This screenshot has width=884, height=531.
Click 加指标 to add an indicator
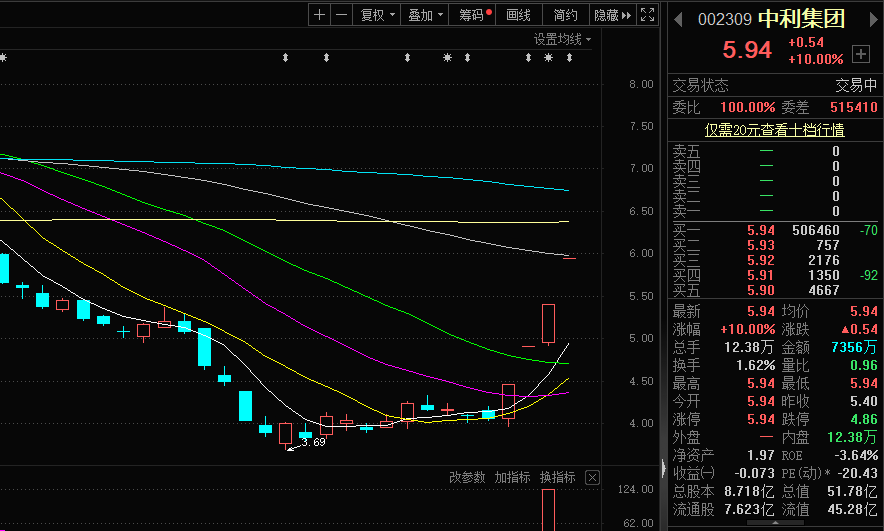coord(512,477)
